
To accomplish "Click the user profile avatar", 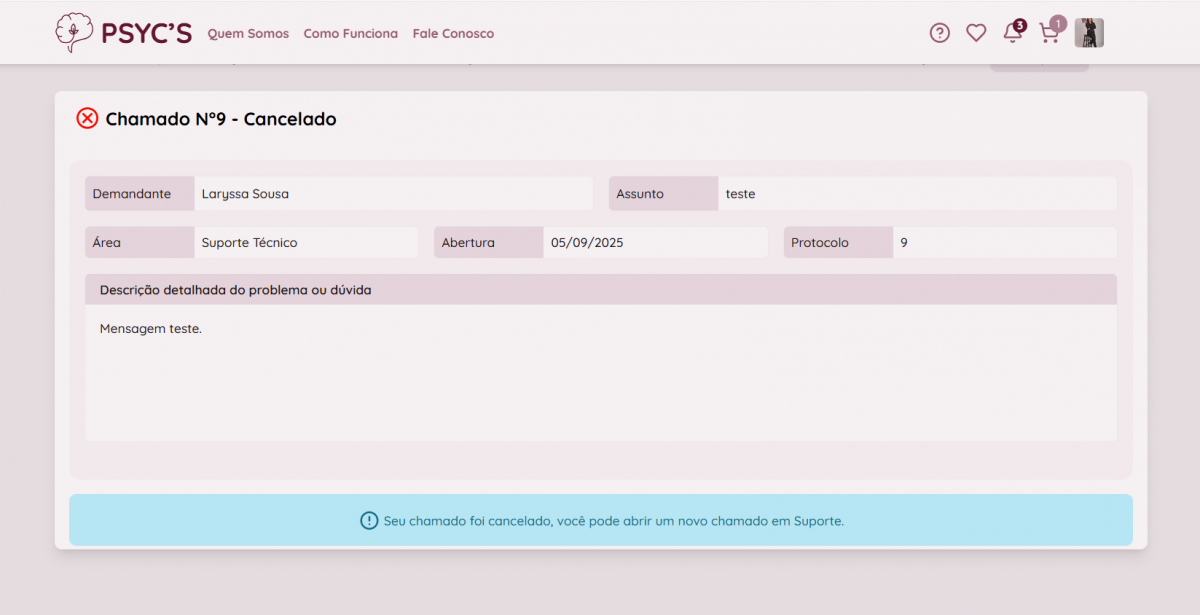I will click(1089, 33).
